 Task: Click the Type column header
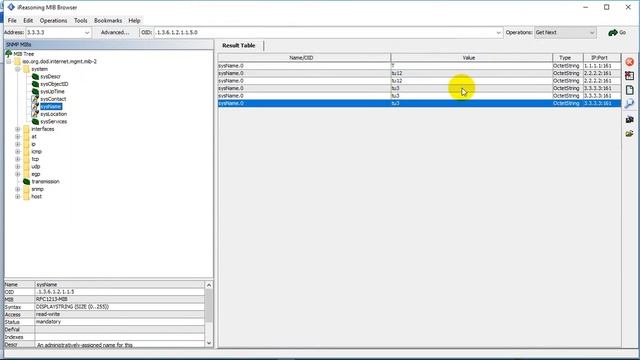coord(567,58)
